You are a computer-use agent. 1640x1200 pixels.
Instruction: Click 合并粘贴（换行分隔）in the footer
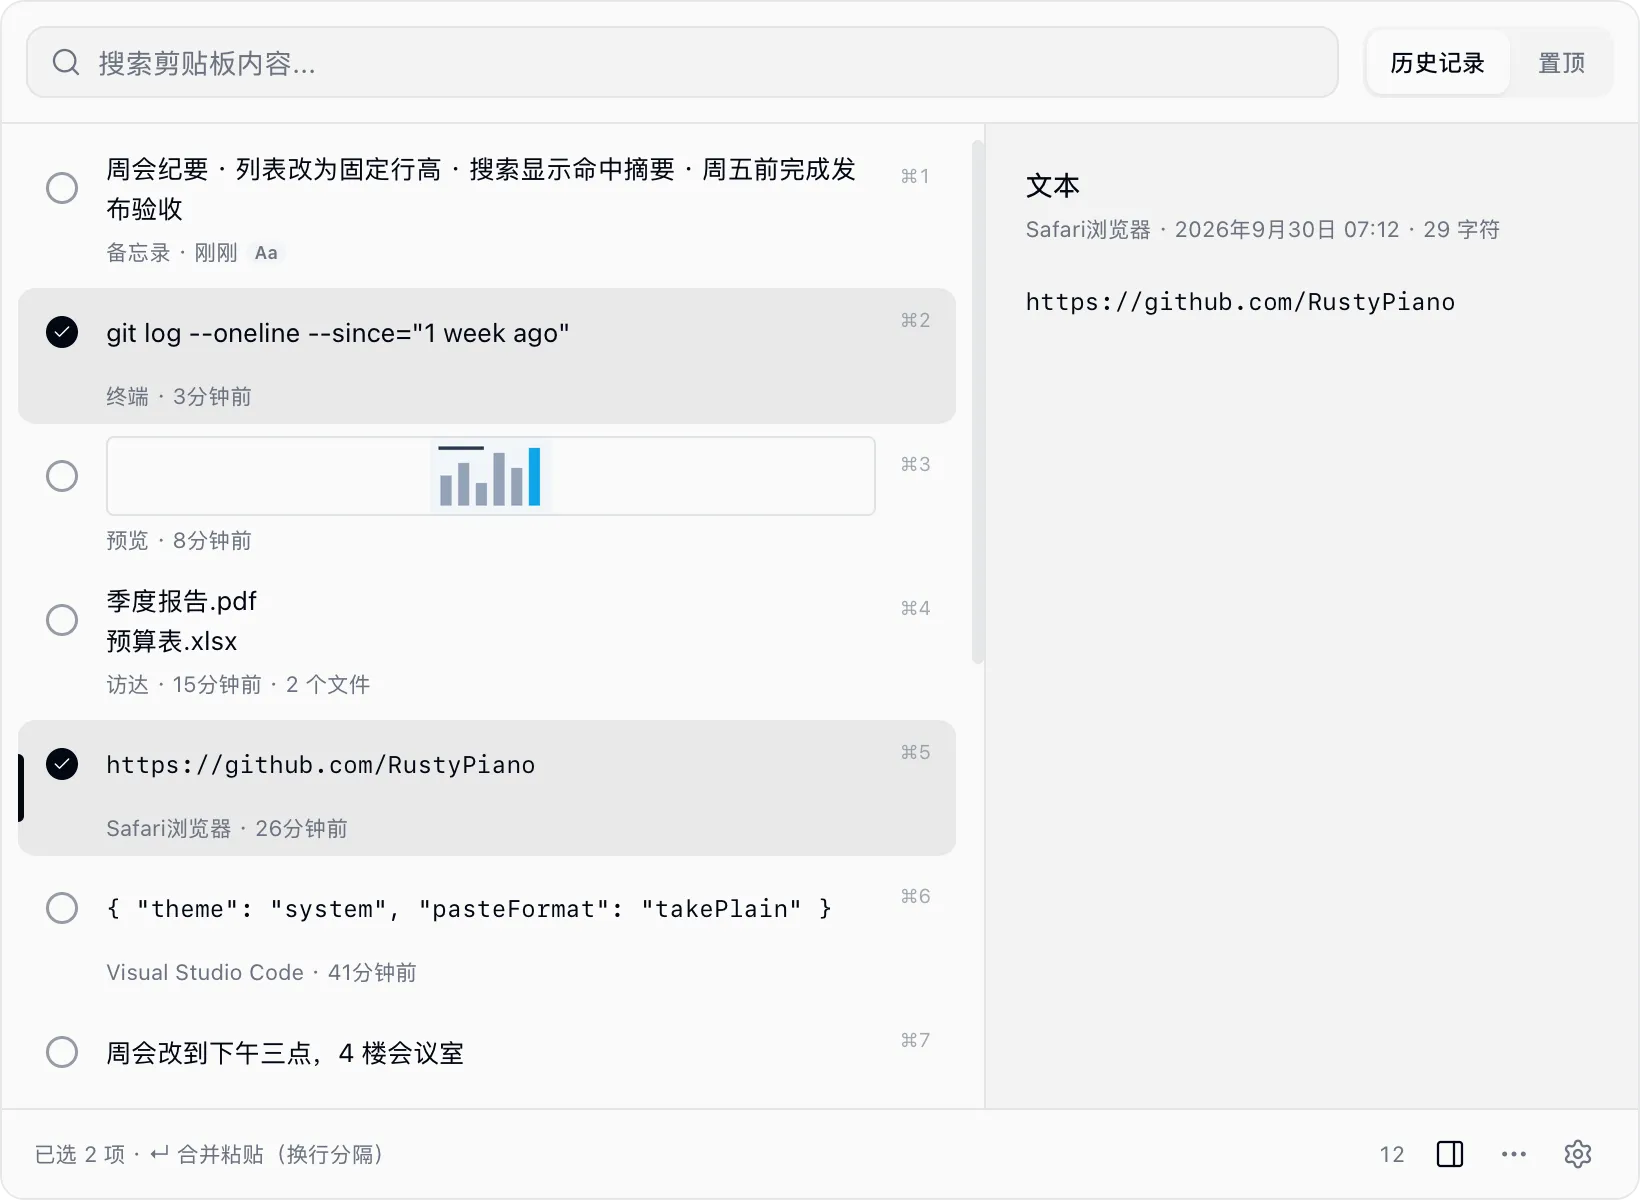[x=267, y=1155]
